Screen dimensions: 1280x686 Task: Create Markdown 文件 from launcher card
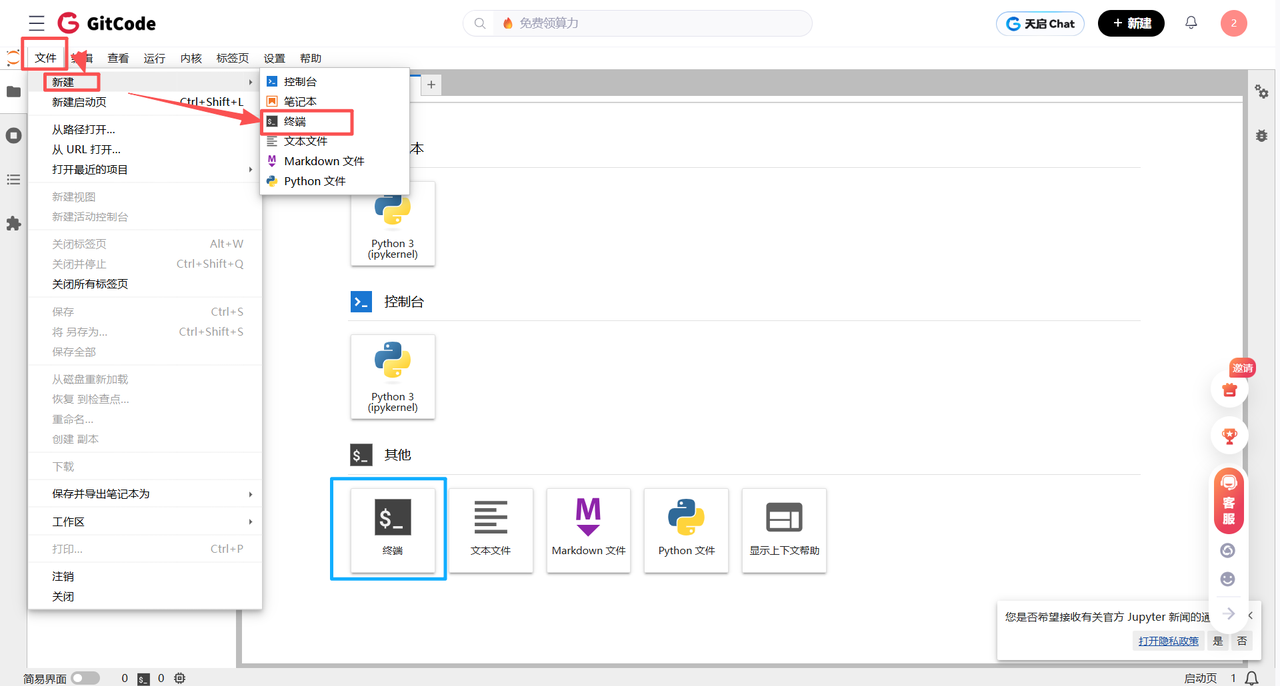tap(589, 530)
